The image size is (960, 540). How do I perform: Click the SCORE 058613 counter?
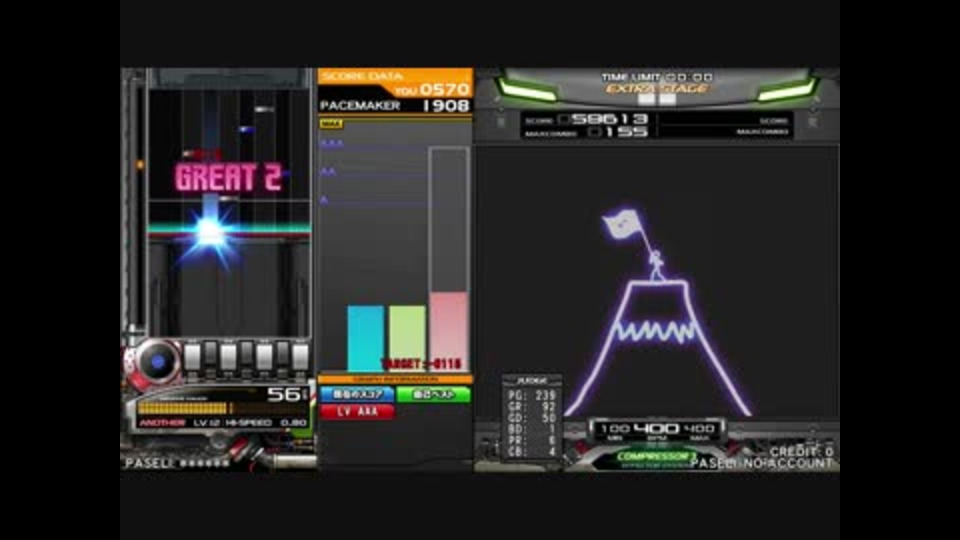[x=587, y=119]
